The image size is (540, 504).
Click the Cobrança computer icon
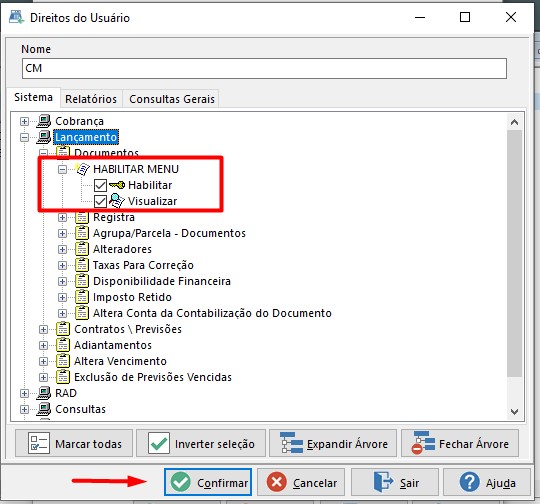[x=44, y=121]
